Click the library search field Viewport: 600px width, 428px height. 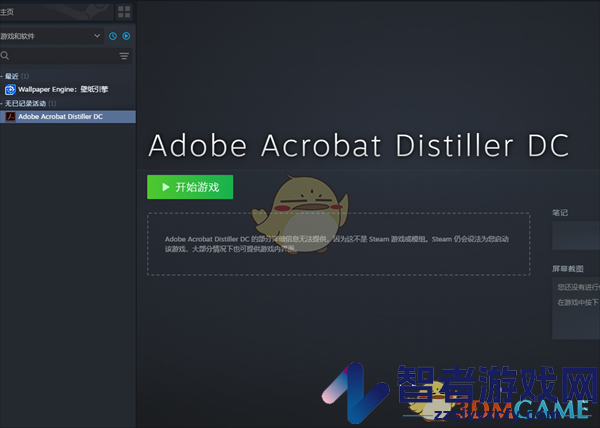tap(66, 56)
